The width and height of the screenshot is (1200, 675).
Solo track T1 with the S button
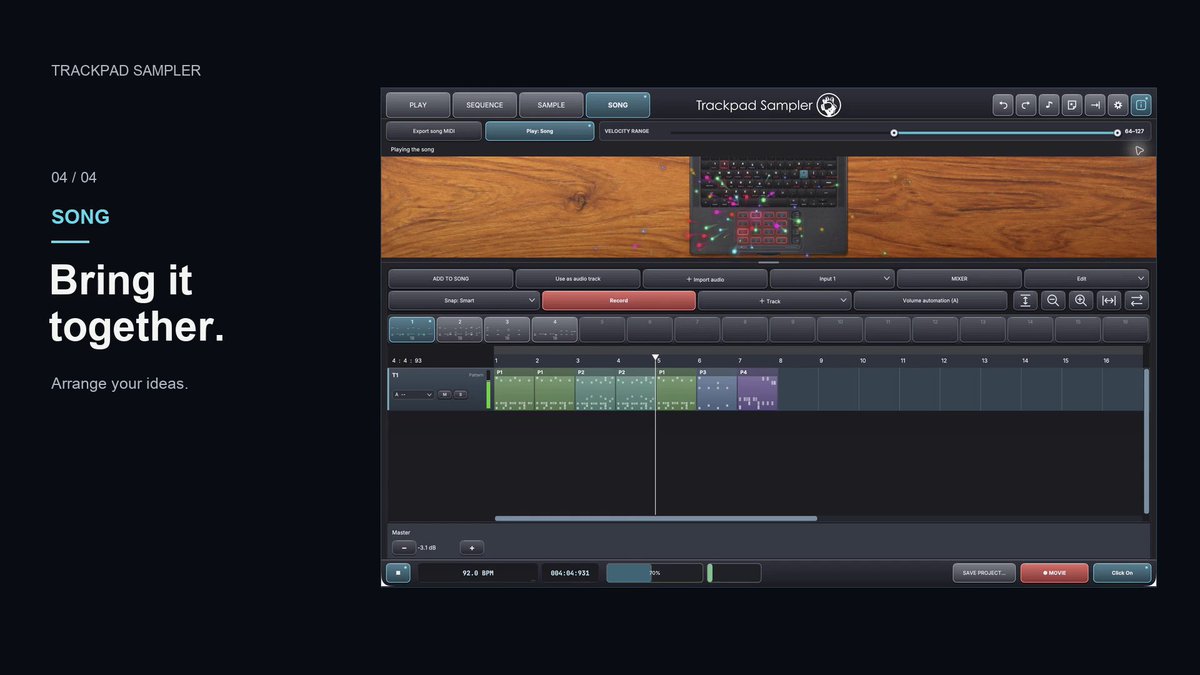click(460, 395)
